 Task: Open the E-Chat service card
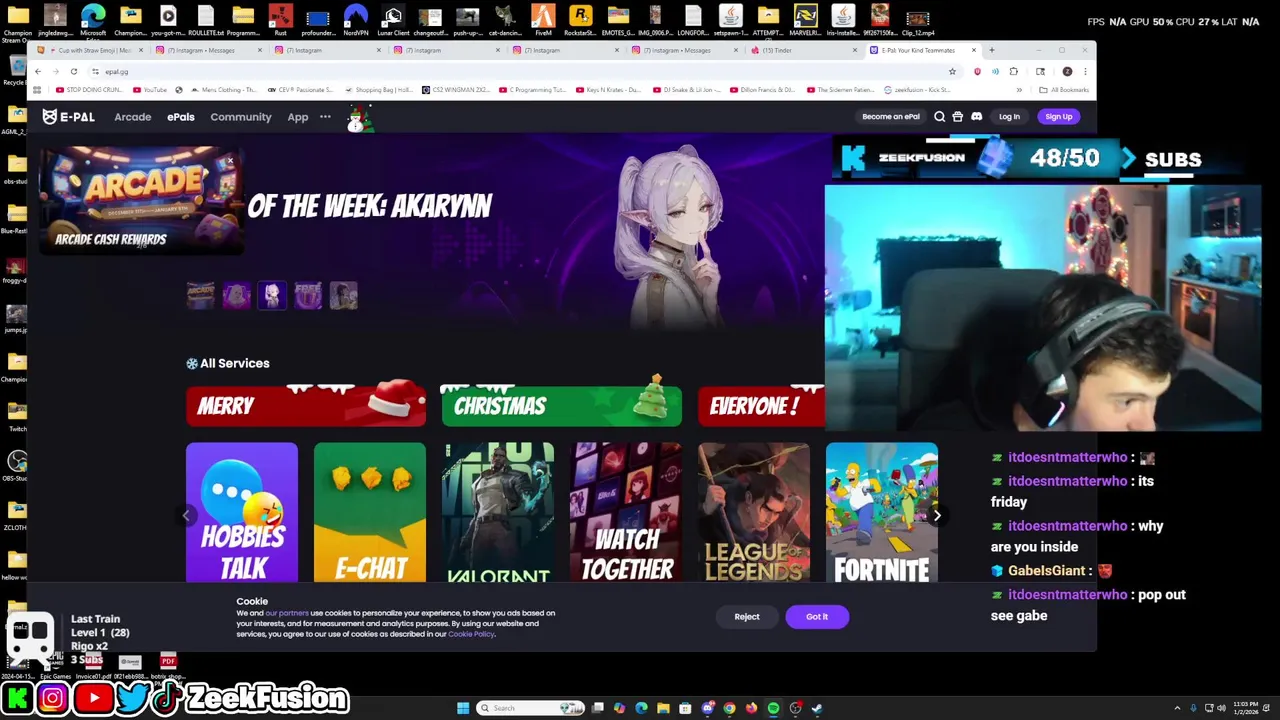(370, 512)
